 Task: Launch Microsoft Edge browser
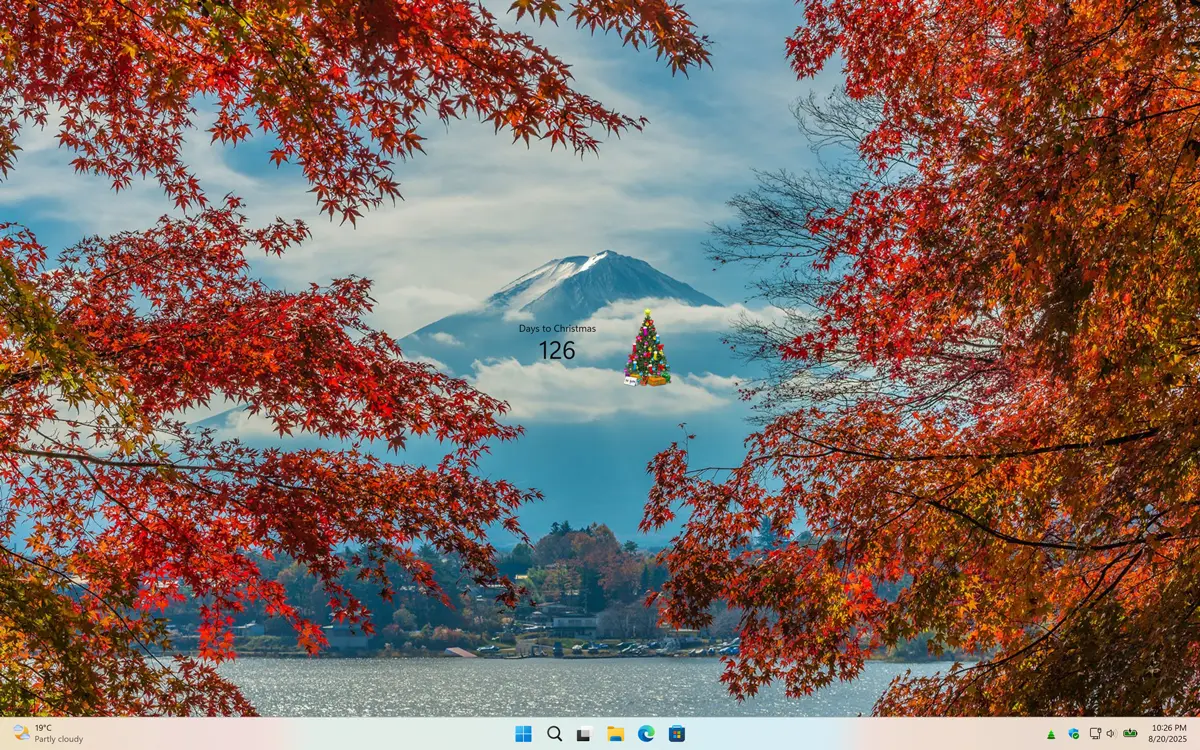(646, 734)
